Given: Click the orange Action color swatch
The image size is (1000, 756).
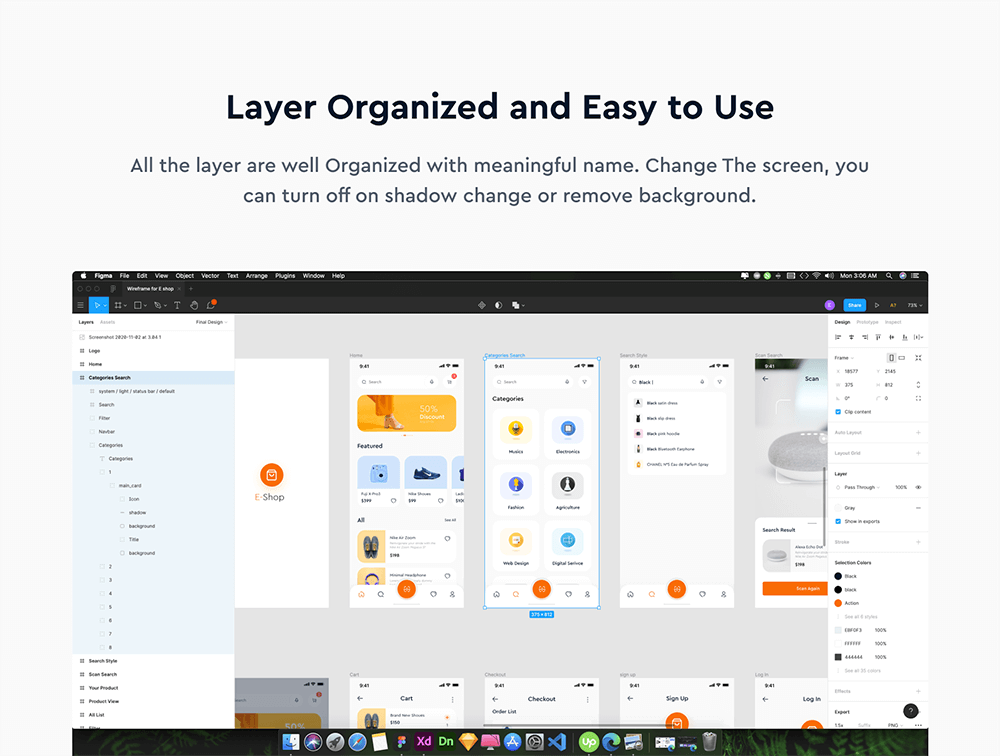Looking at the screenshot, I should click(838, 603).
